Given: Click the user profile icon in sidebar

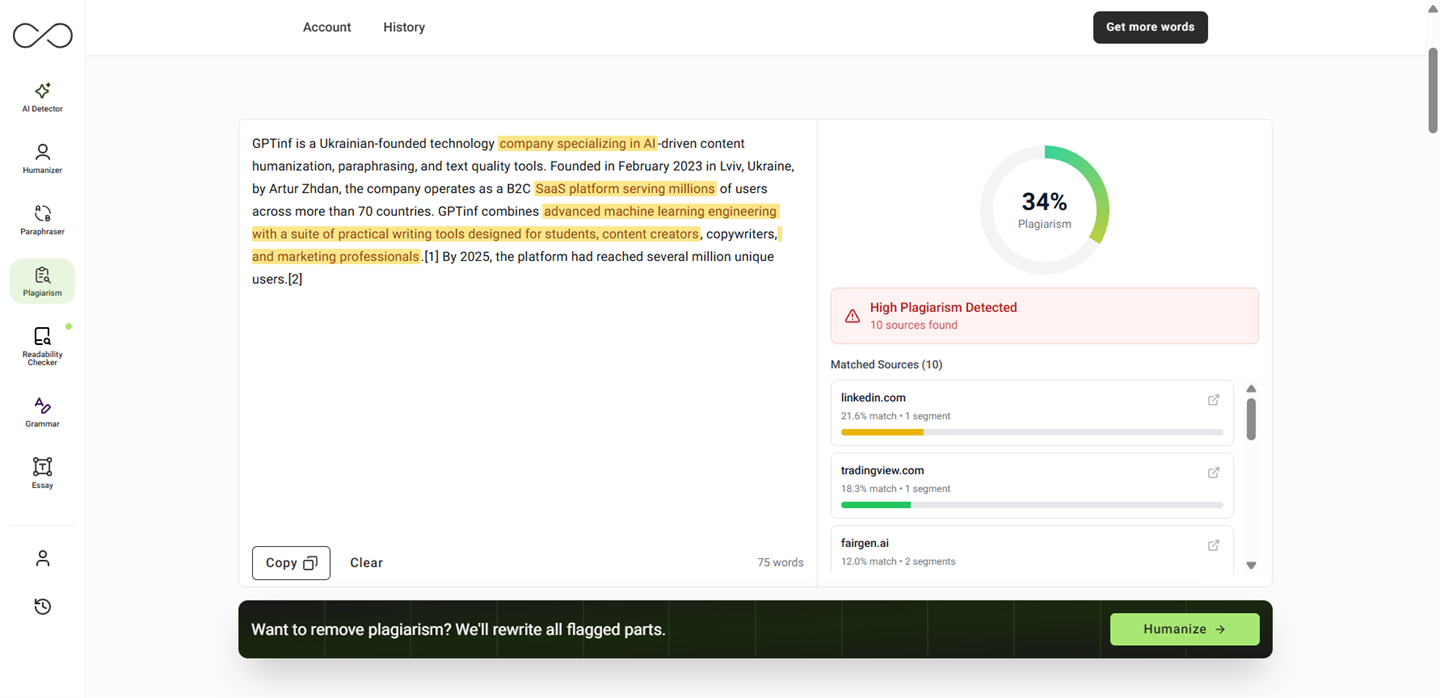Looking at the screenshot, I should [x=42, y=558].
